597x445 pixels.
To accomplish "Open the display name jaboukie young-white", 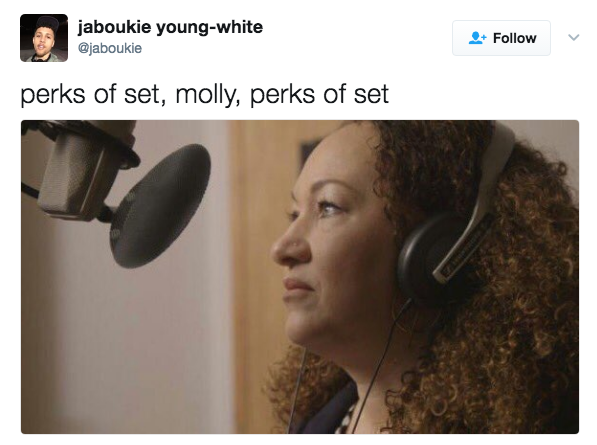I will [170, 27].
